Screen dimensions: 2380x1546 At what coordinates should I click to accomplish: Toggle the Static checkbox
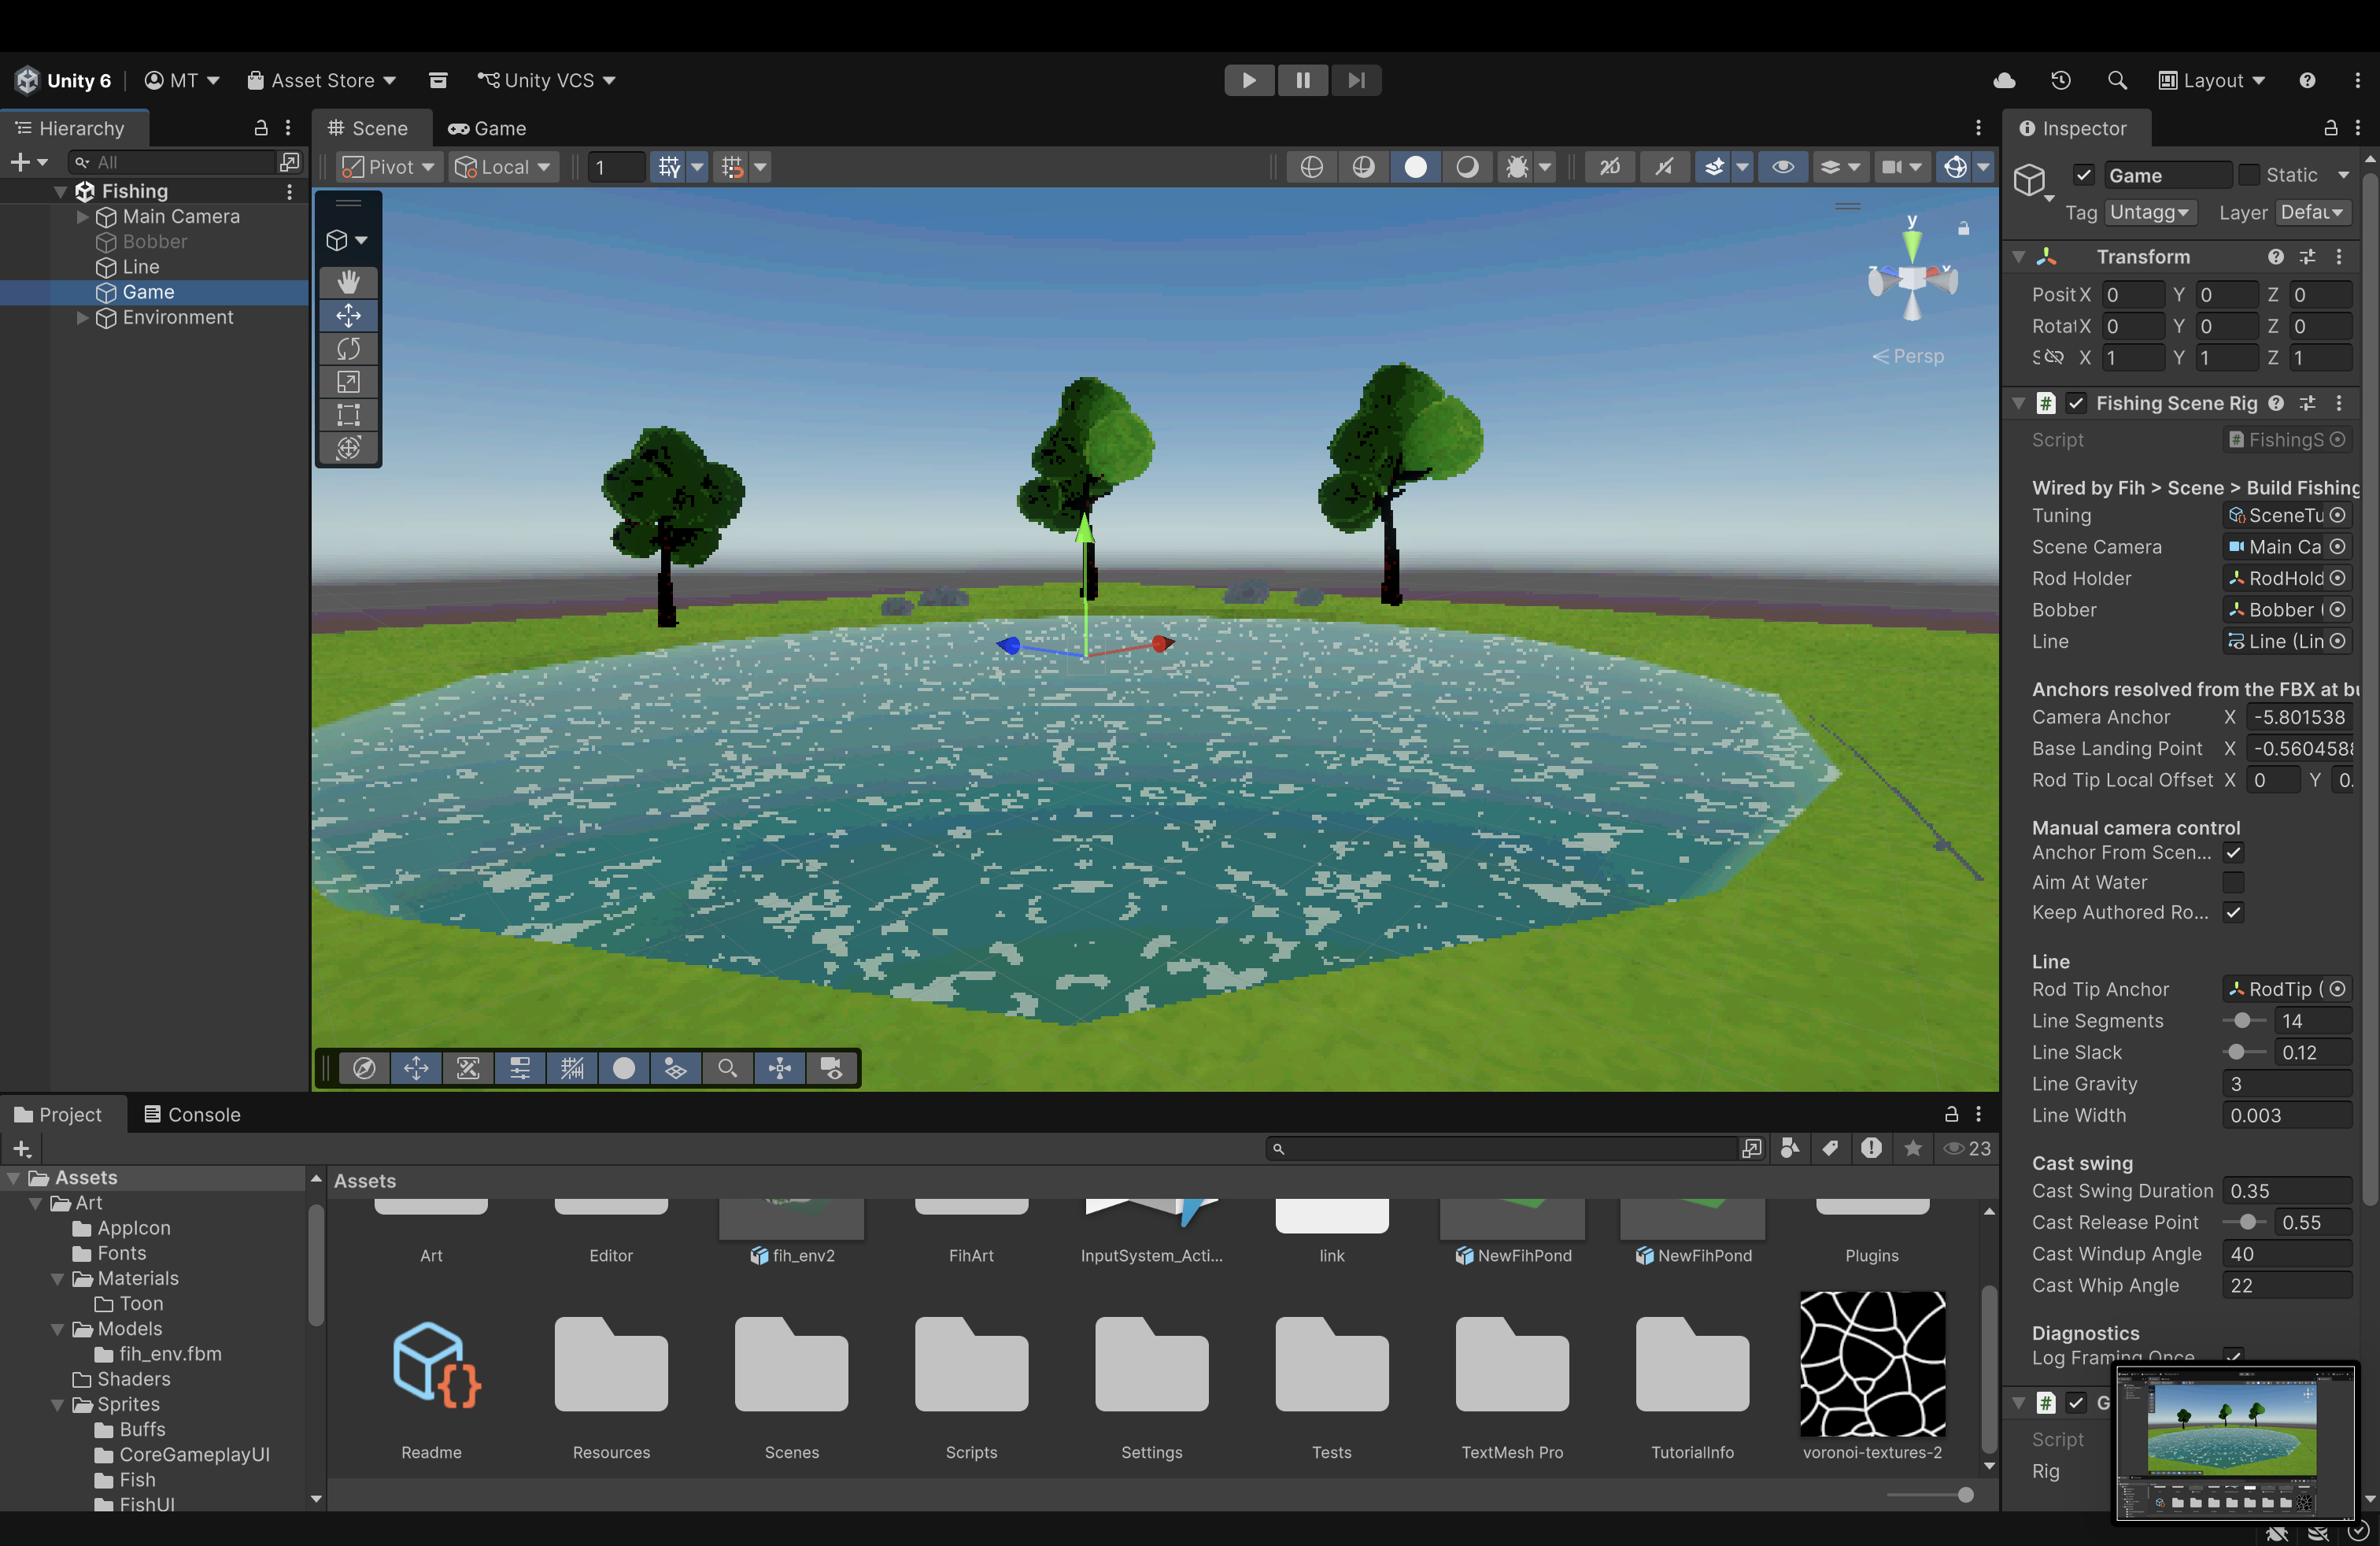point(2248,175)
